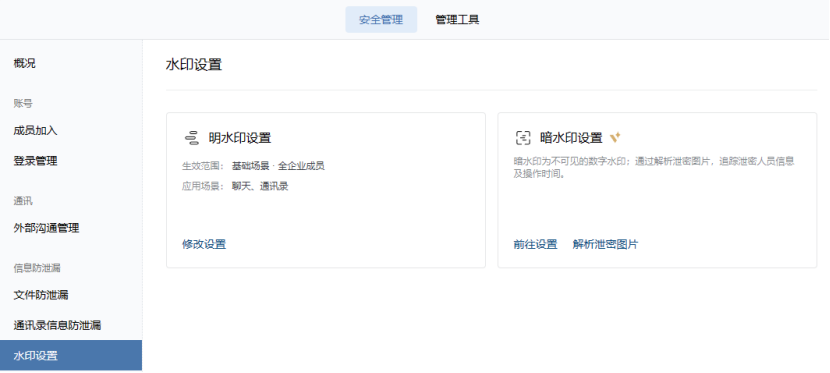The image size is (830, 373).
Task: Open the 管理工具 tab
Action: pyautogui.click(x=457, y=20)
